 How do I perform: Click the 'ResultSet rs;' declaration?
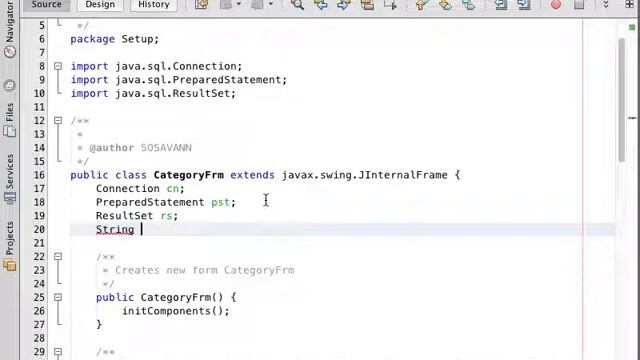[x=137, y=216]
